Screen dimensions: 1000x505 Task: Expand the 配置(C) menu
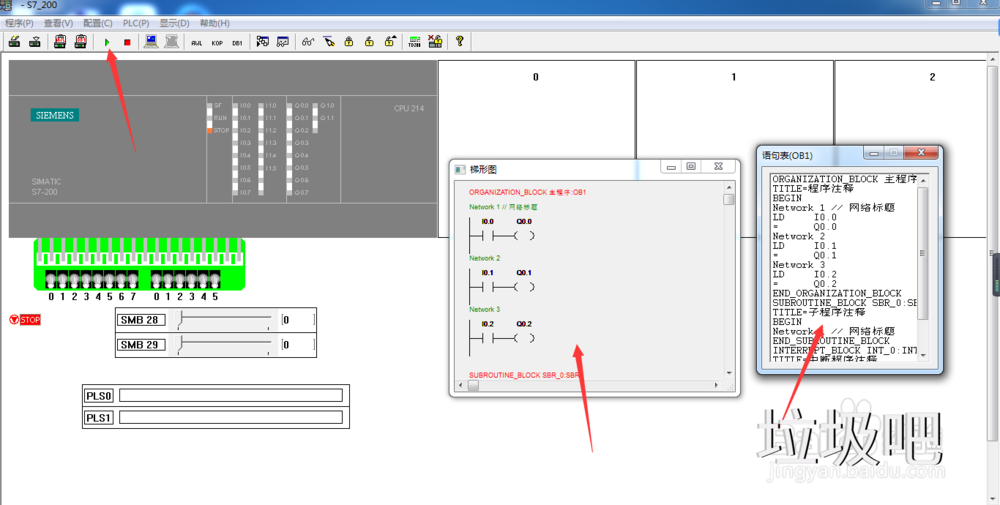point(98,23)
